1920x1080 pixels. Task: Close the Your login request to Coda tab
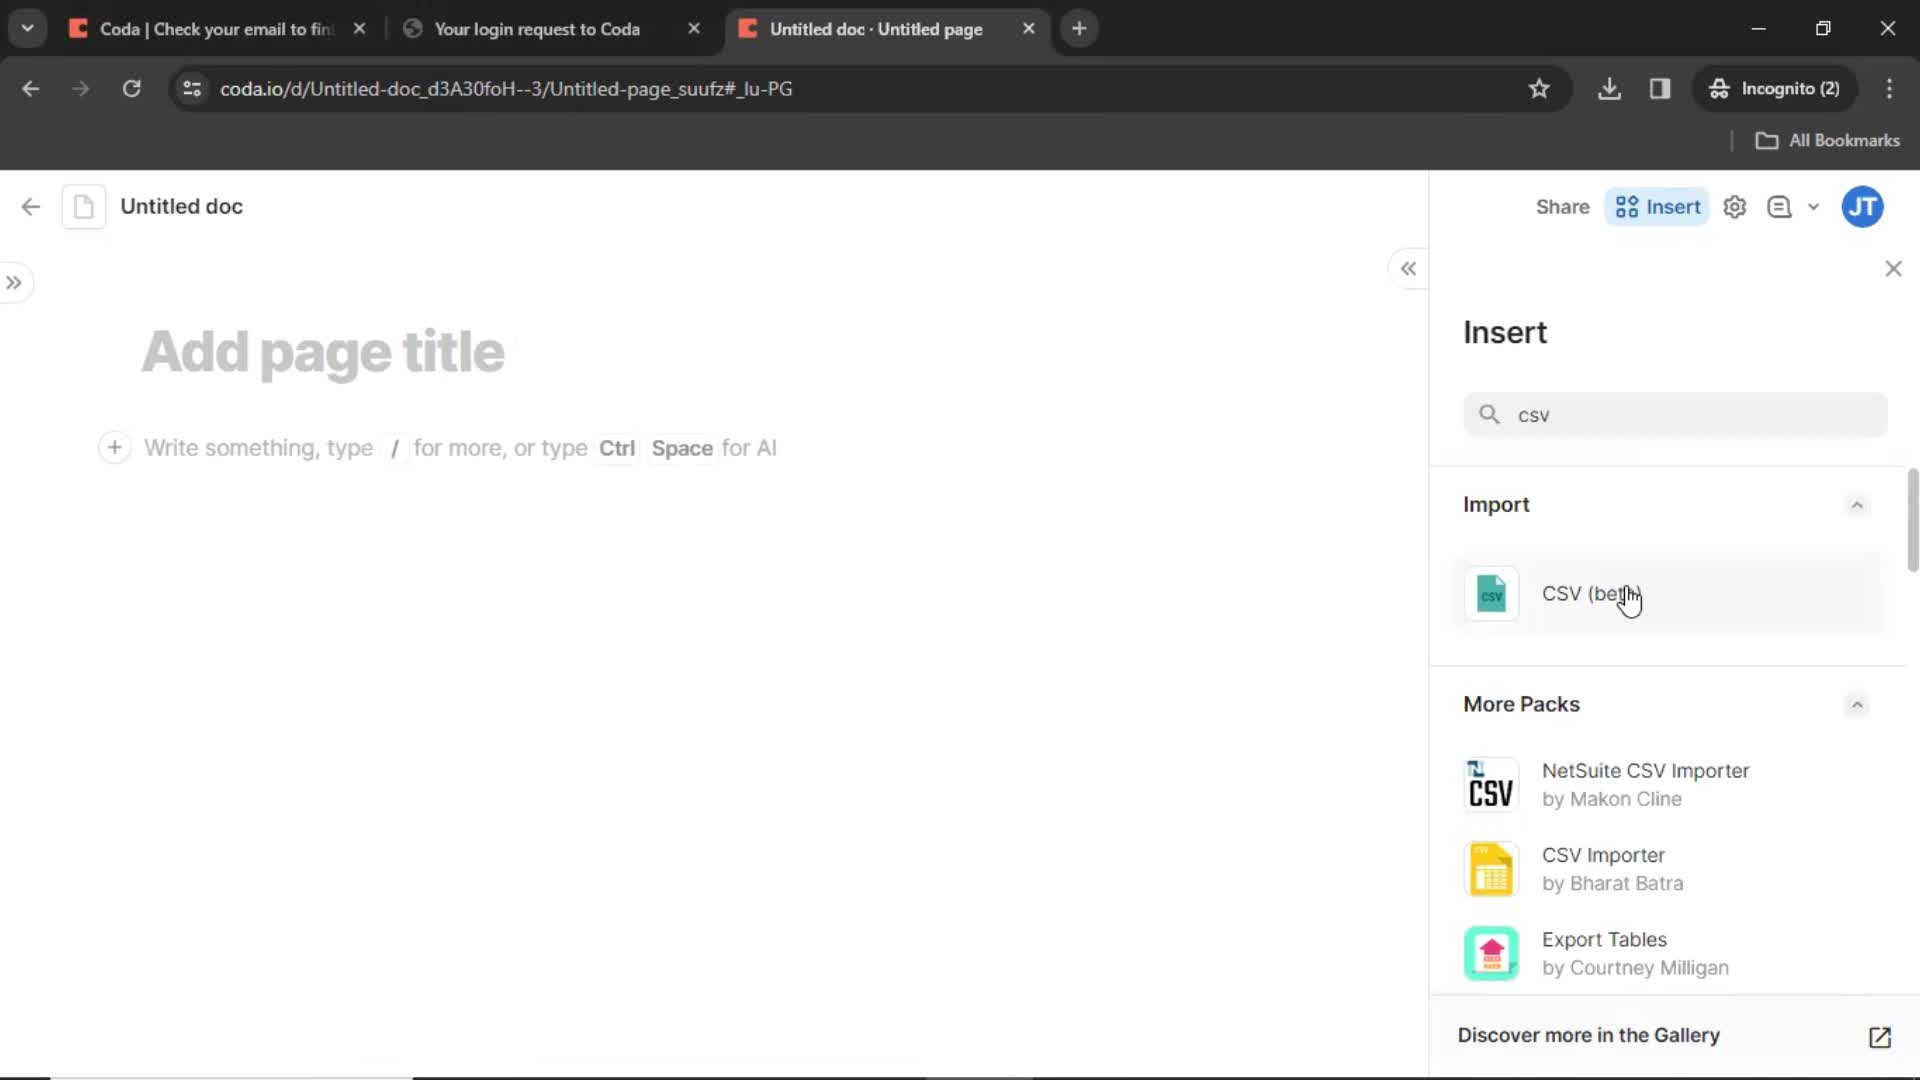694,29
